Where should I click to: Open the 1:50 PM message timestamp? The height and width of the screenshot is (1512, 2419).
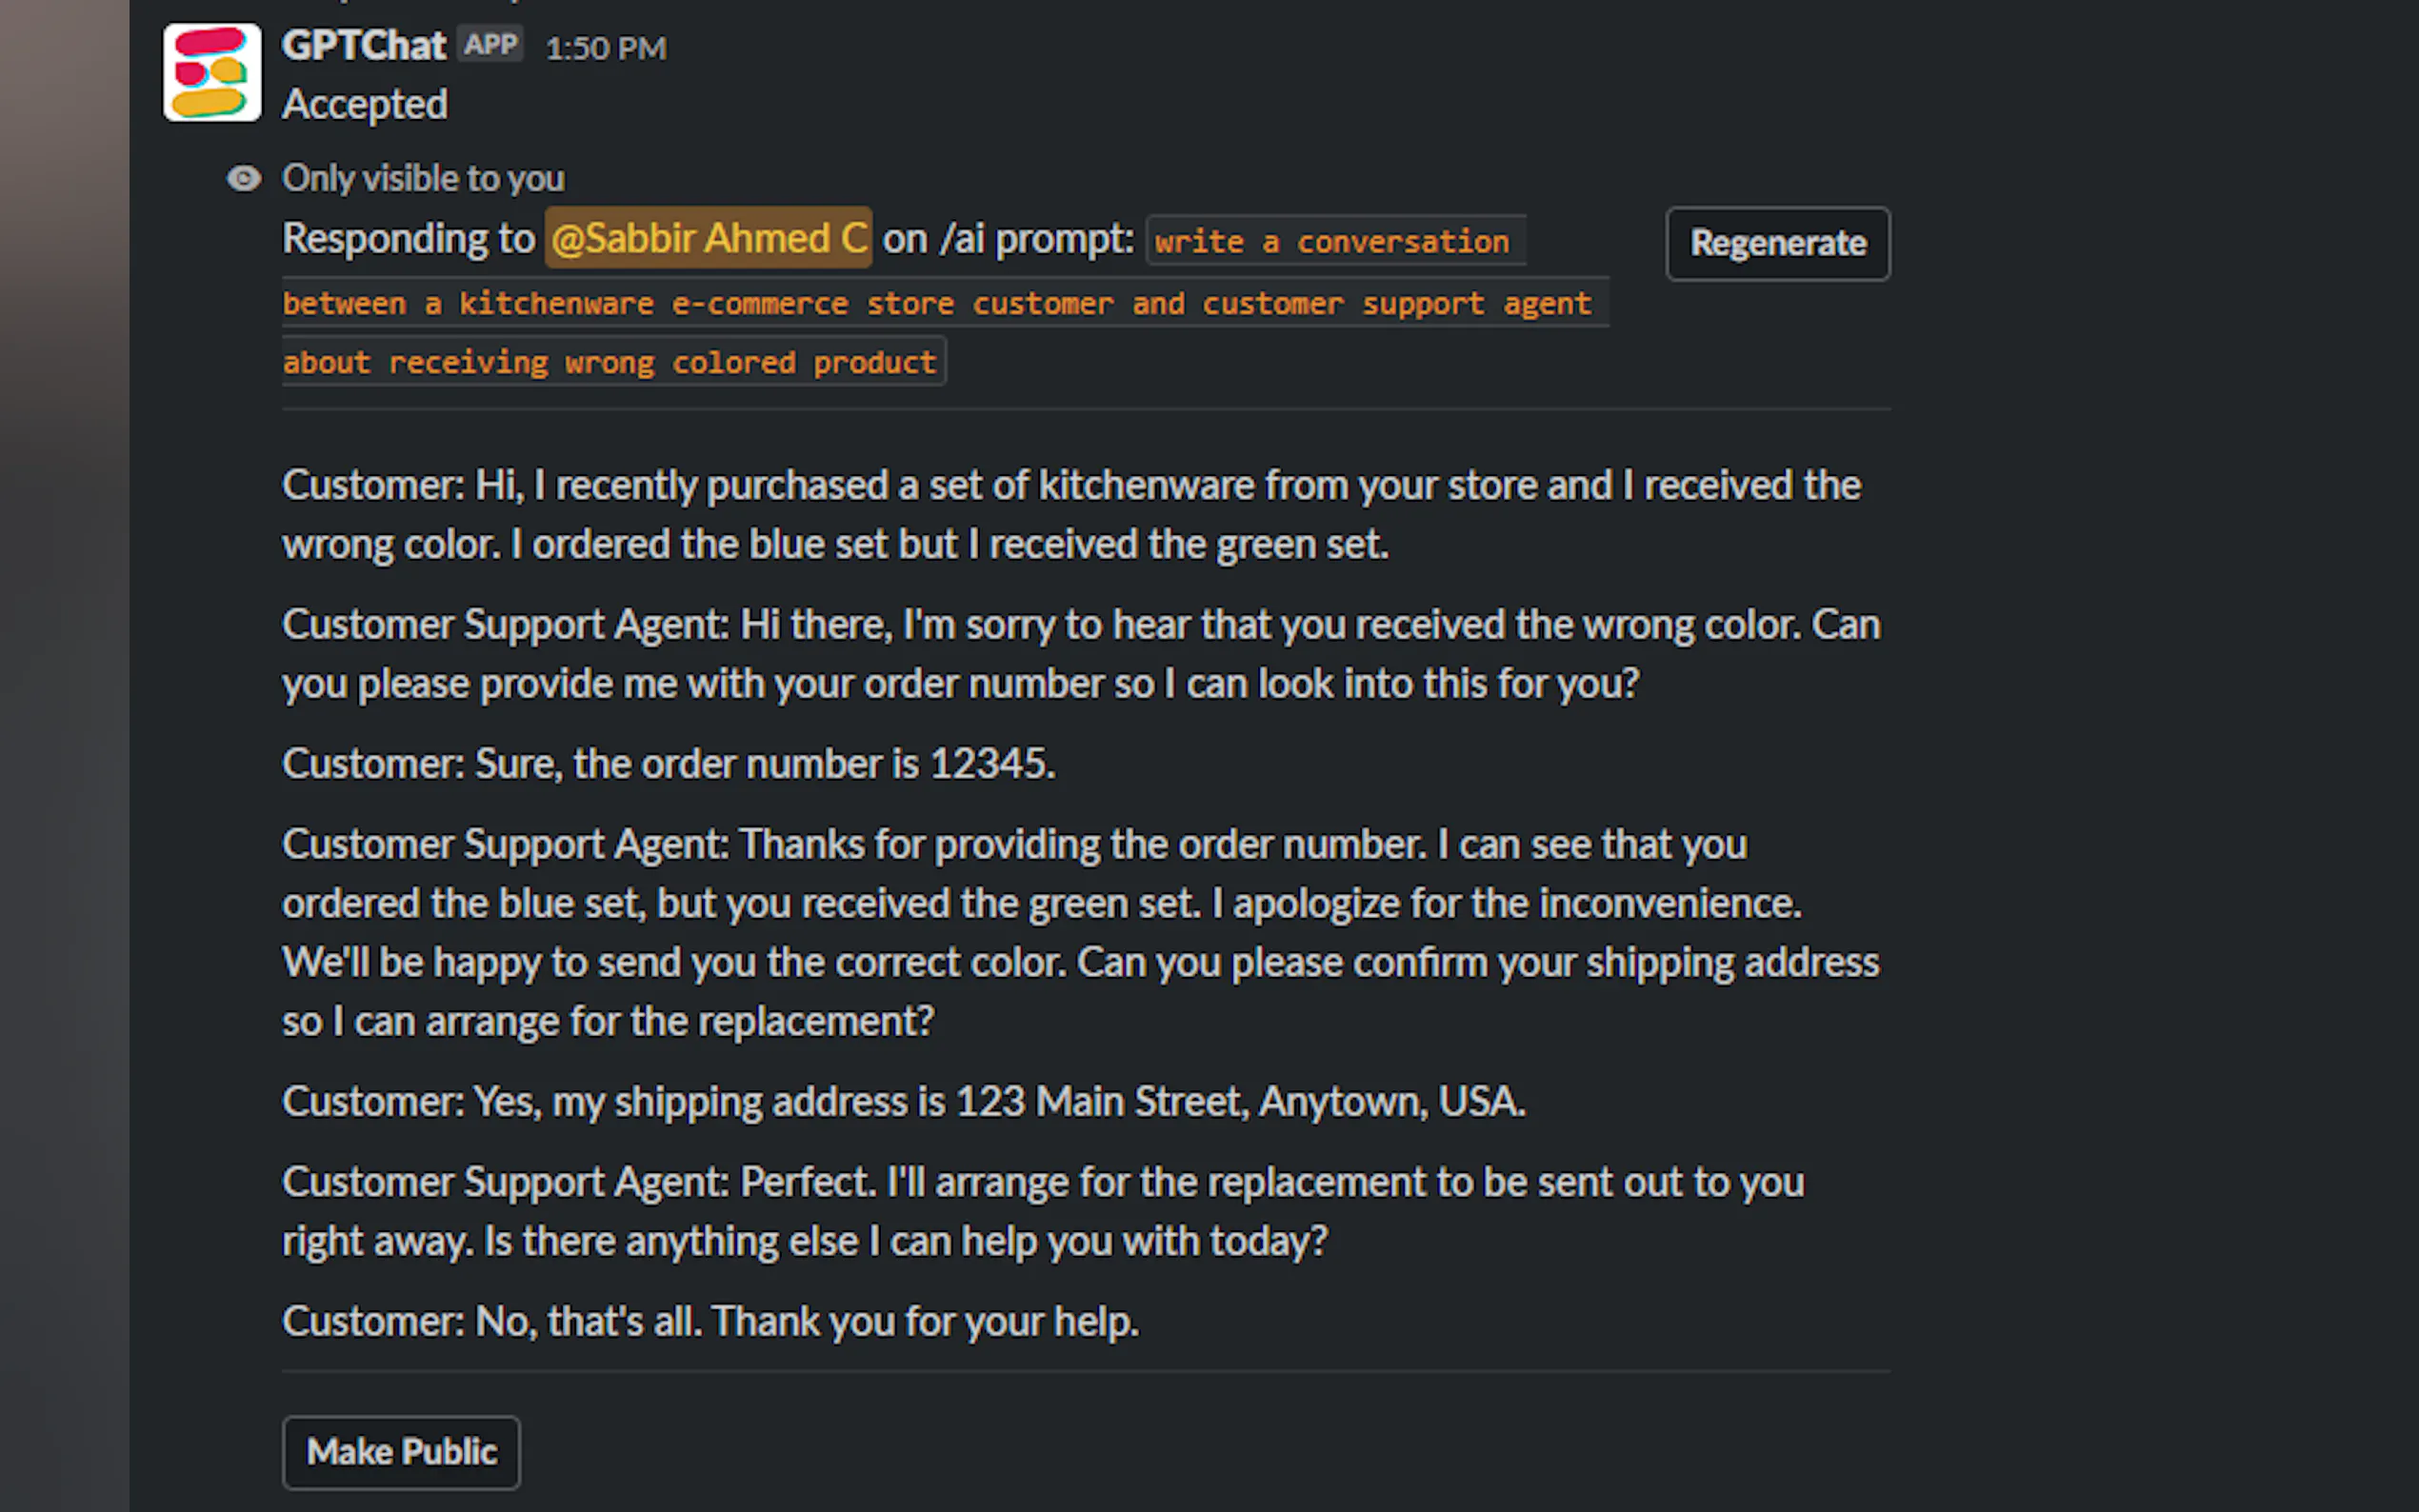click(606, 48)
